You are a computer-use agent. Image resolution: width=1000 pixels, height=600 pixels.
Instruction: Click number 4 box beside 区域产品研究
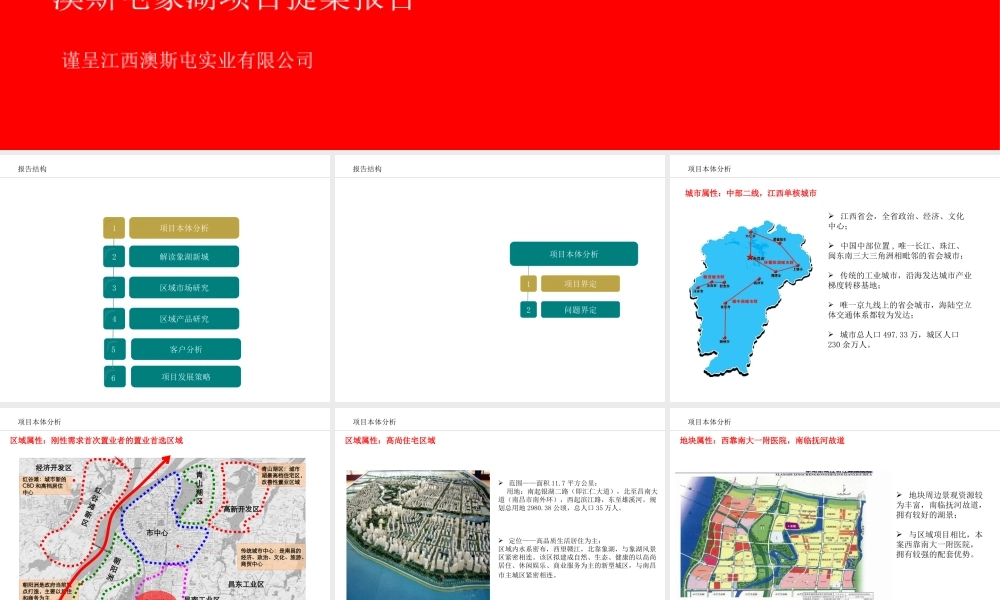[x=114, y=318]
